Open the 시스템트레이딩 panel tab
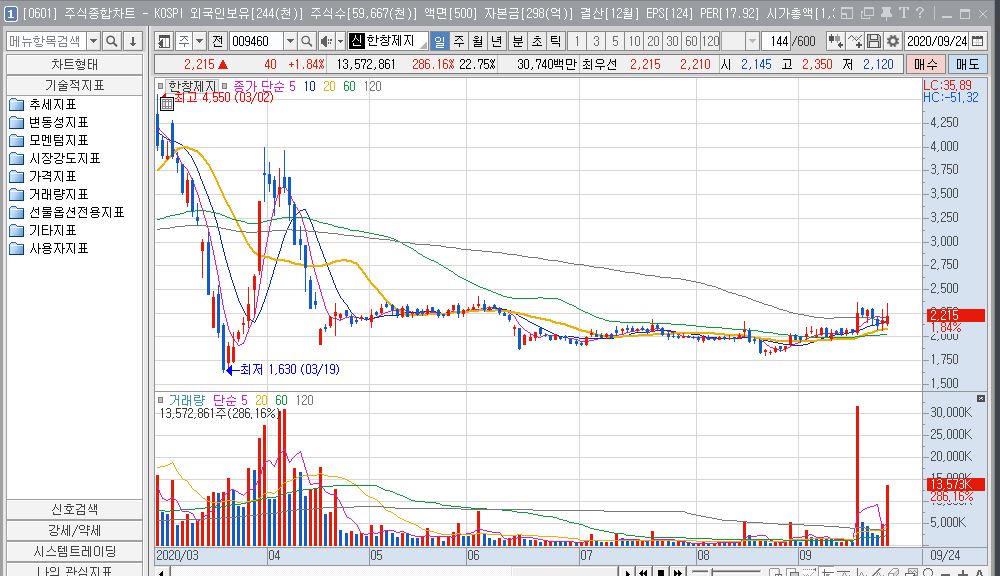This screenshot has width=1000, height=576. coord(75,551)
